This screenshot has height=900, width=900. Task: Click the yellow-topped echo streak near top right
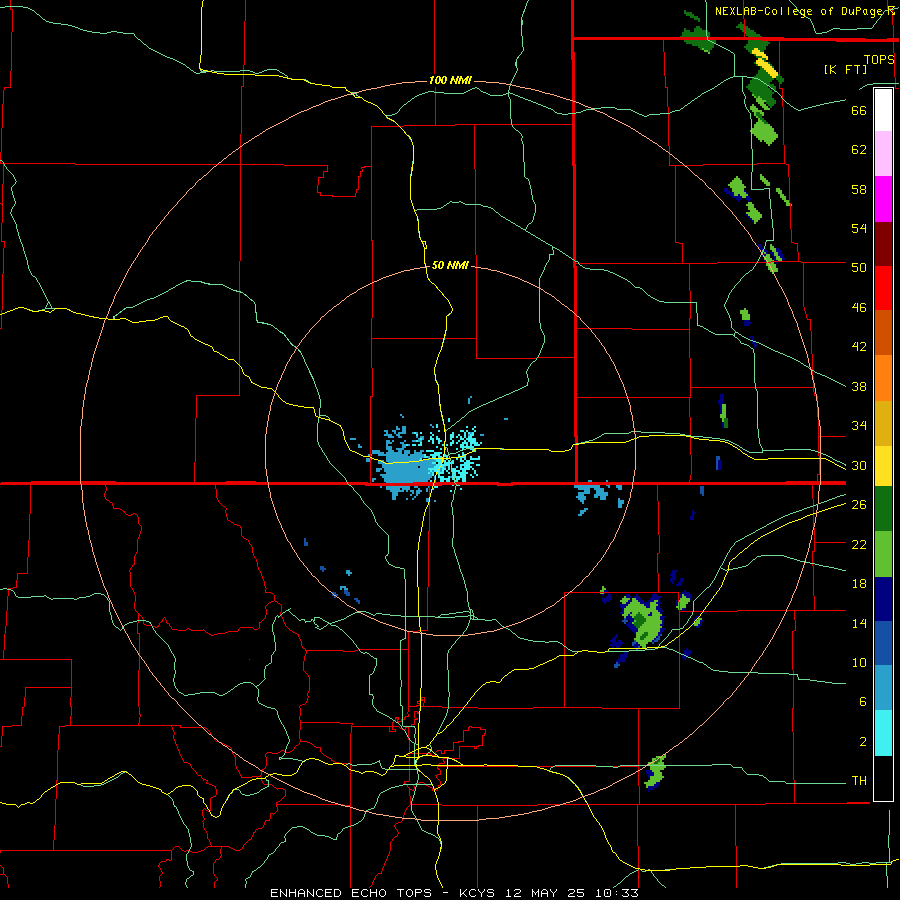point(765,64)
